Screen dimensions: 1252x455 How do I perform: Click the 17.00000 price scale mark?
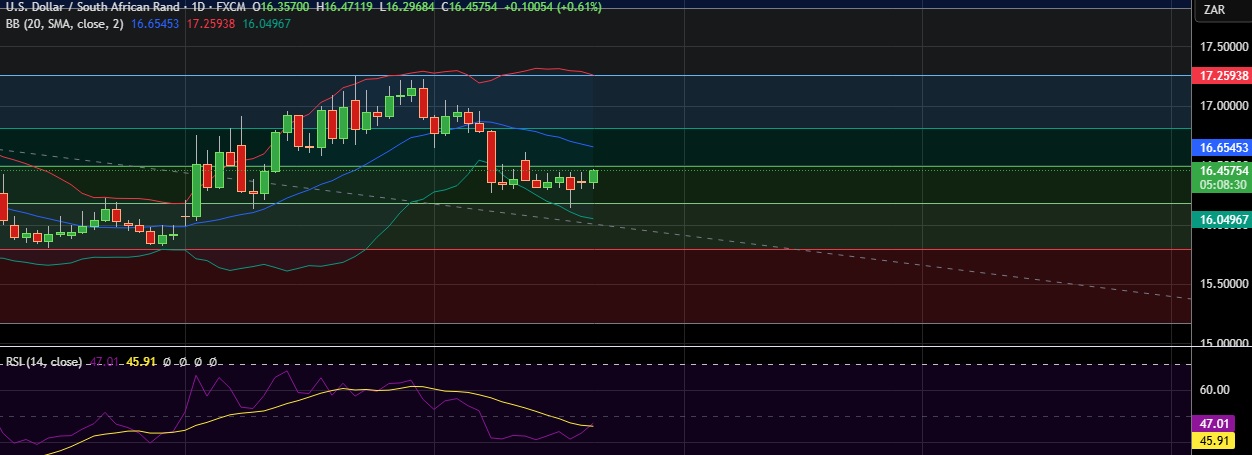pos(1224,105)
